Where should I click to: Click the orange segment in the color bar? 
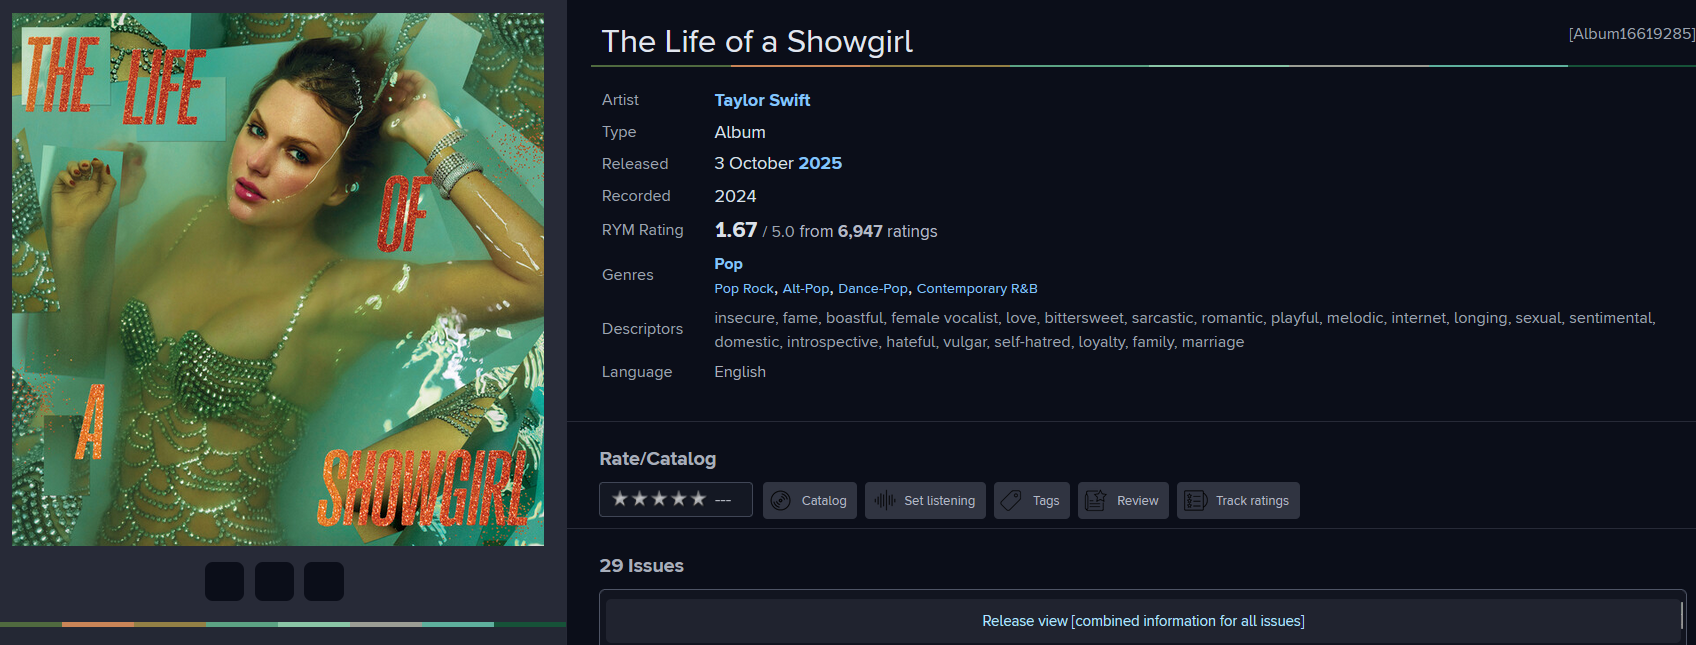click(x=97, y=624)
